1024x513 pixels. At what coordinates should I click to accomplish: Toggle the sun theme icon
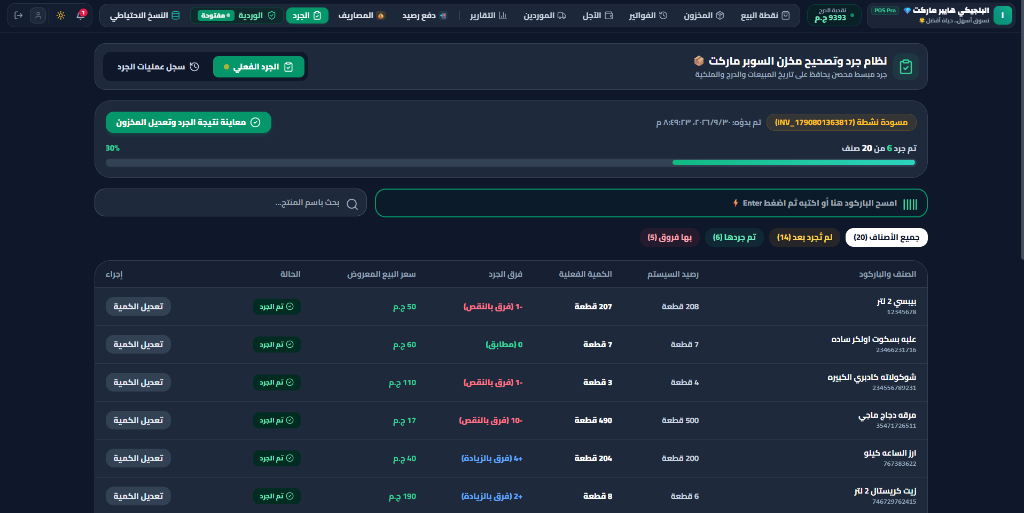(61, 15)
